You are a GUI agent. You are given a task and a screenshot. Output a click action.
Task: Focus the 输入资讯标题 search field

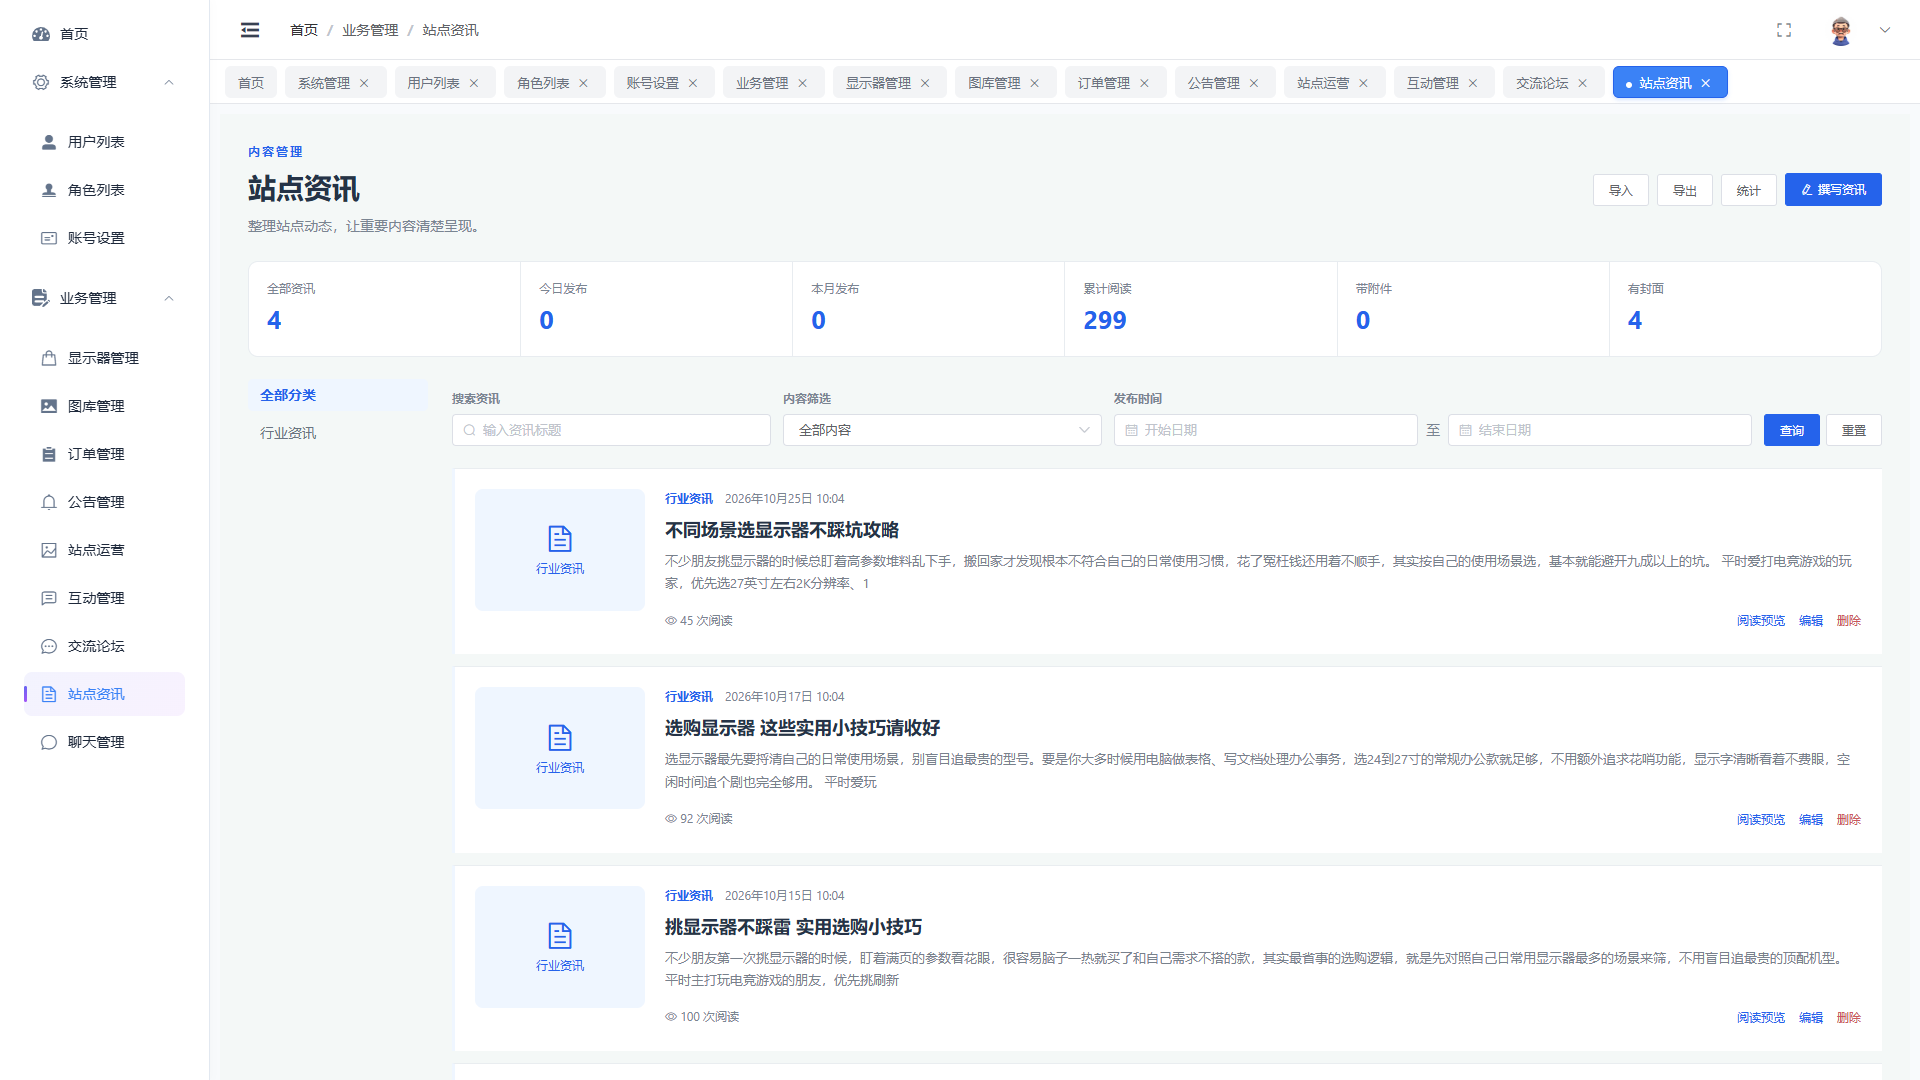(x=611, y=430)
